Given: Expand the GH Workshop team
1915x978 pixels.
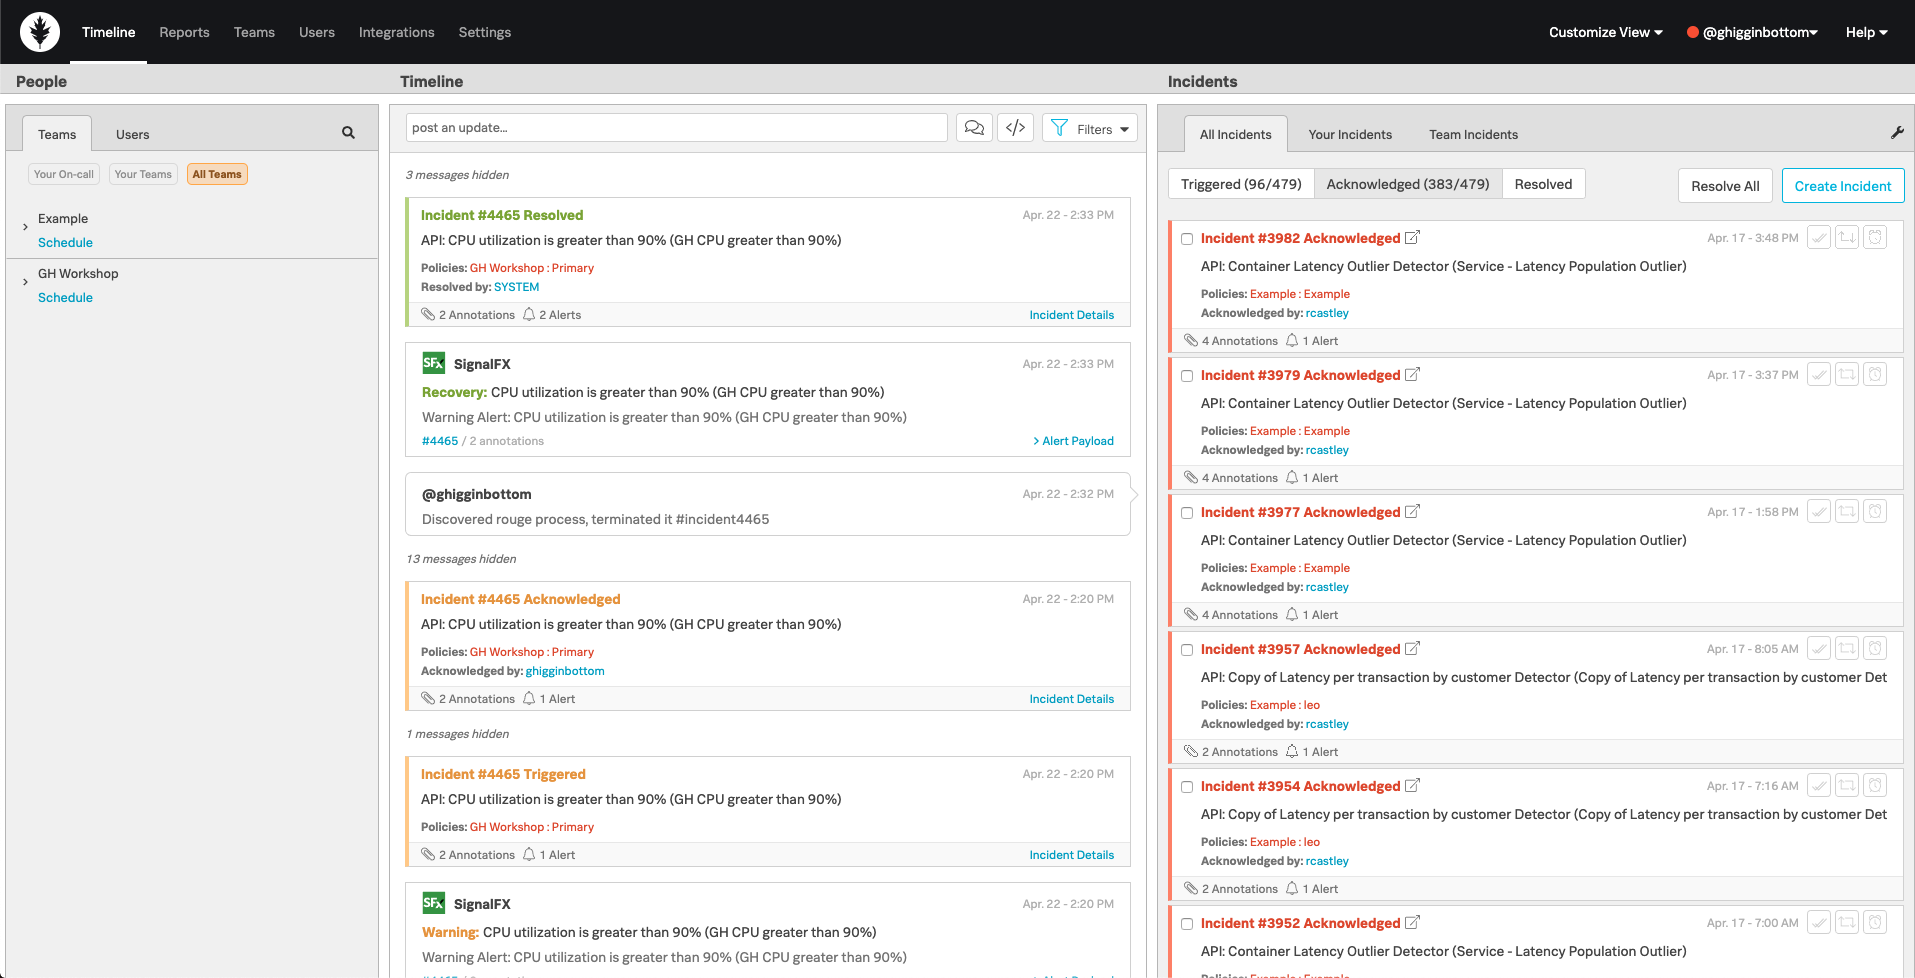Looking at the screenshot, I should coord(25,282).
